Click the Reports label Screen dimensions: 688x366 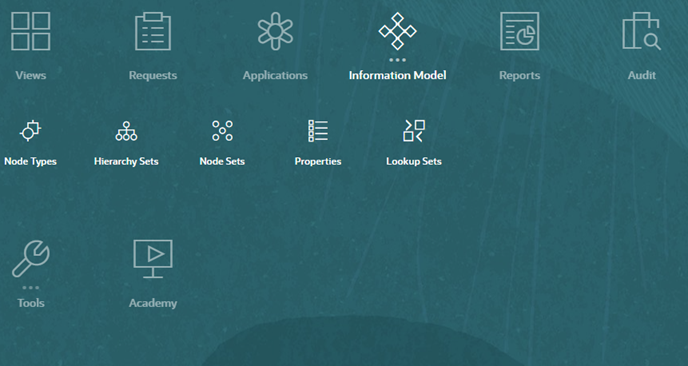[520, 75]
